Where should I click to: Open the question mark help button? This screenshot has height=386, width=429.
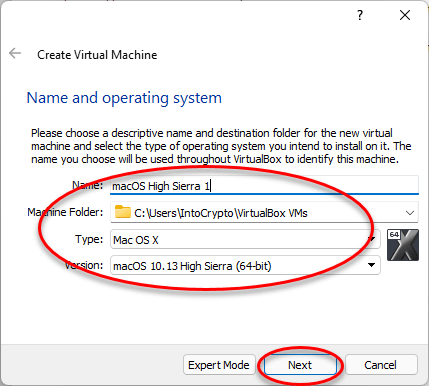pyautogui.click(x=360, y=15)
